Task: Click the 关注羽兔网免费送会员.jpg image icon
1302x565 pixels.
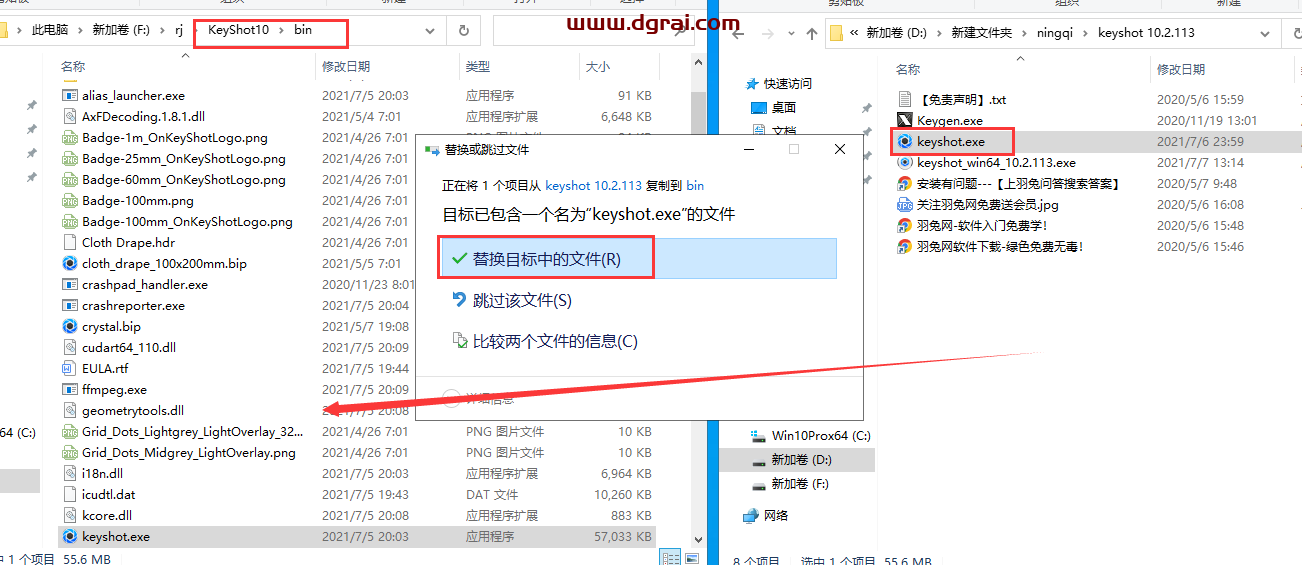Action: pos(904,205)
